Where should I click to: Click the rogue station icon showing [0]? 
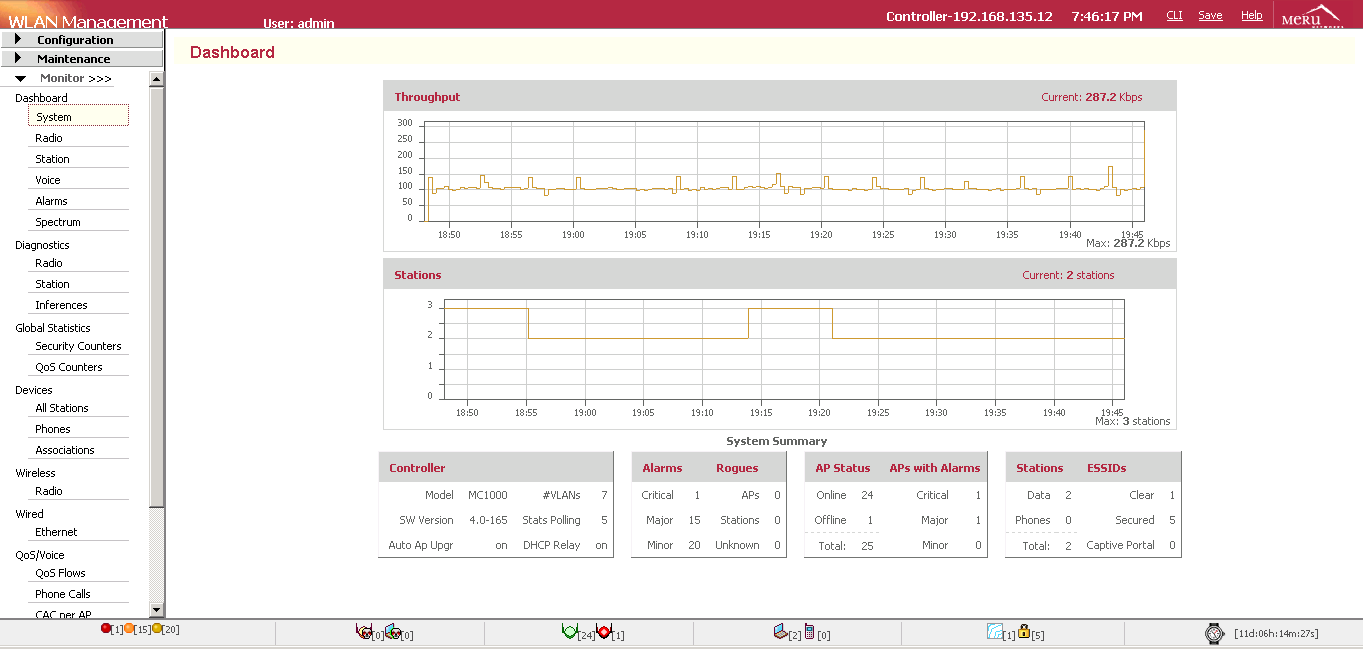point(392,632)
